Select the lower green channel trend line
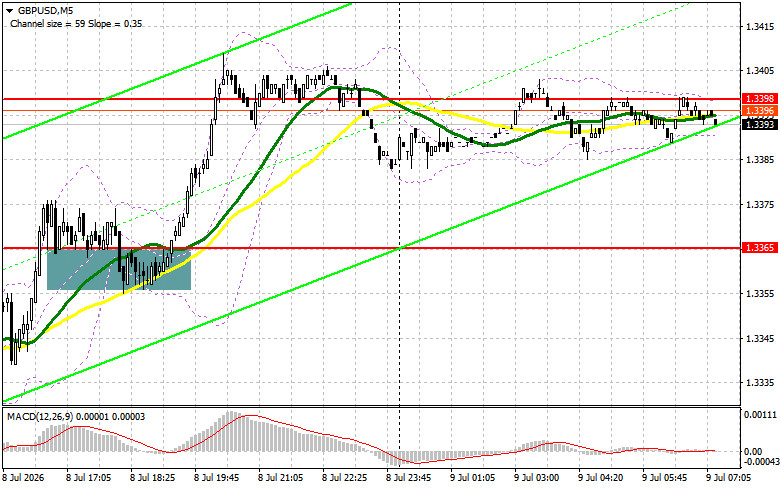The width and height of the screenshot is (781, 489). [x=371, y=259]
